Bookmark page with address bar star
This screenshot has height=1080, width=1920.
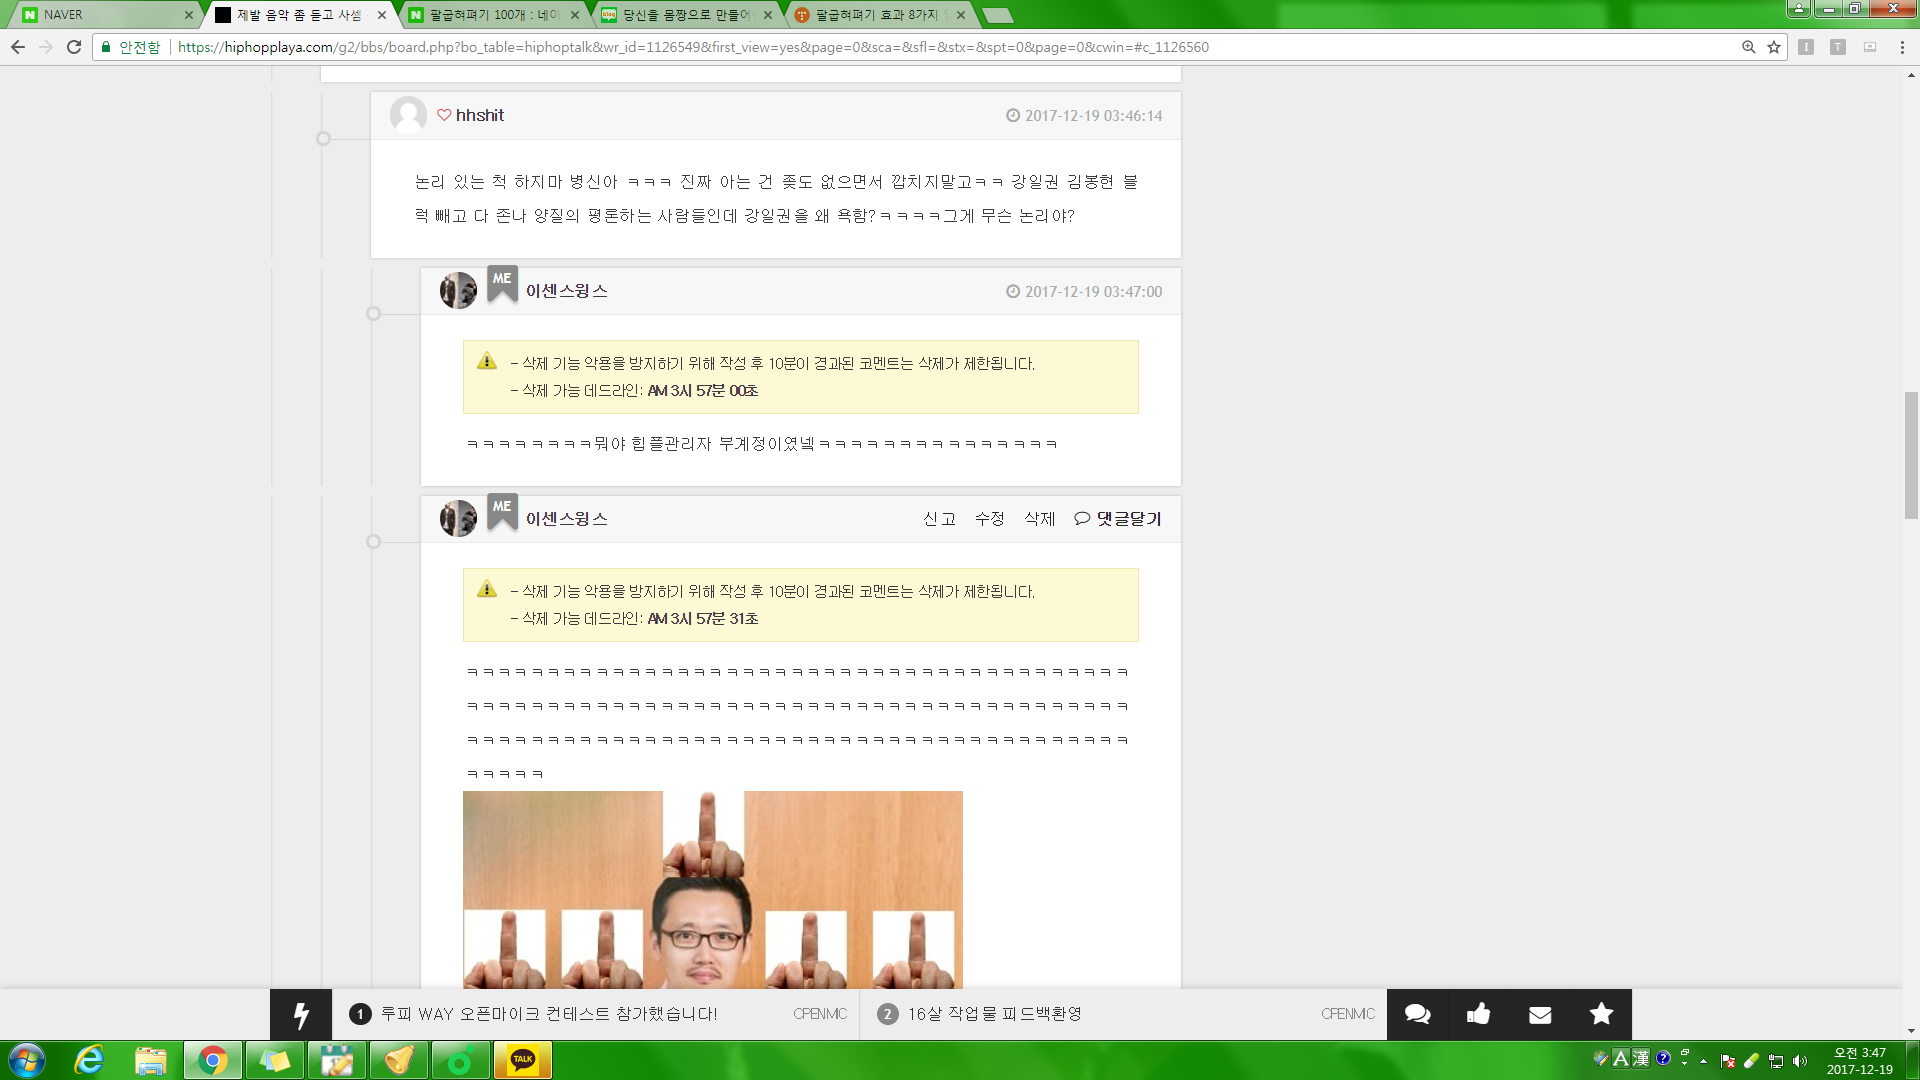pyautogui.click(x=1774, y=47)
